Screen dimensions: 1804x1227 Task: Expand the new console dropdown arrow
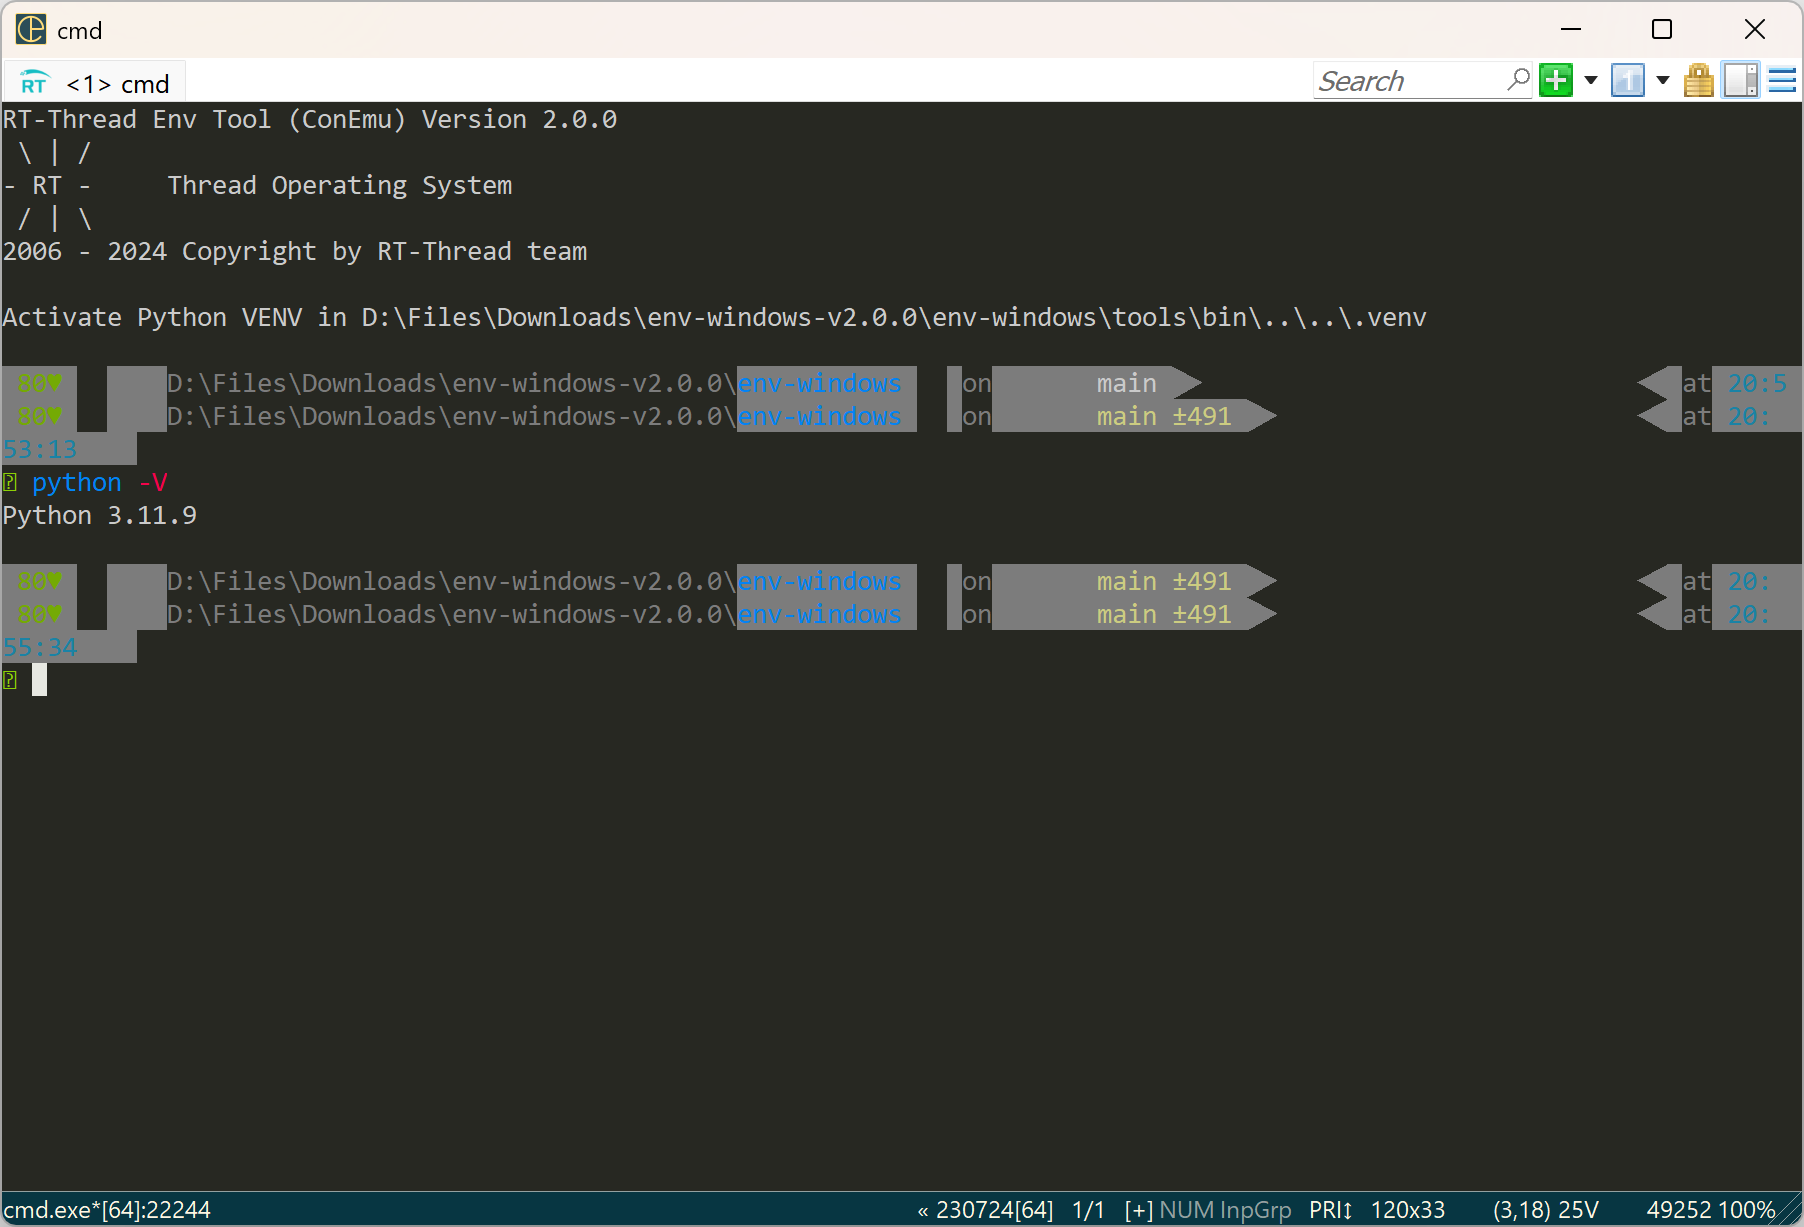[1591, 80]
